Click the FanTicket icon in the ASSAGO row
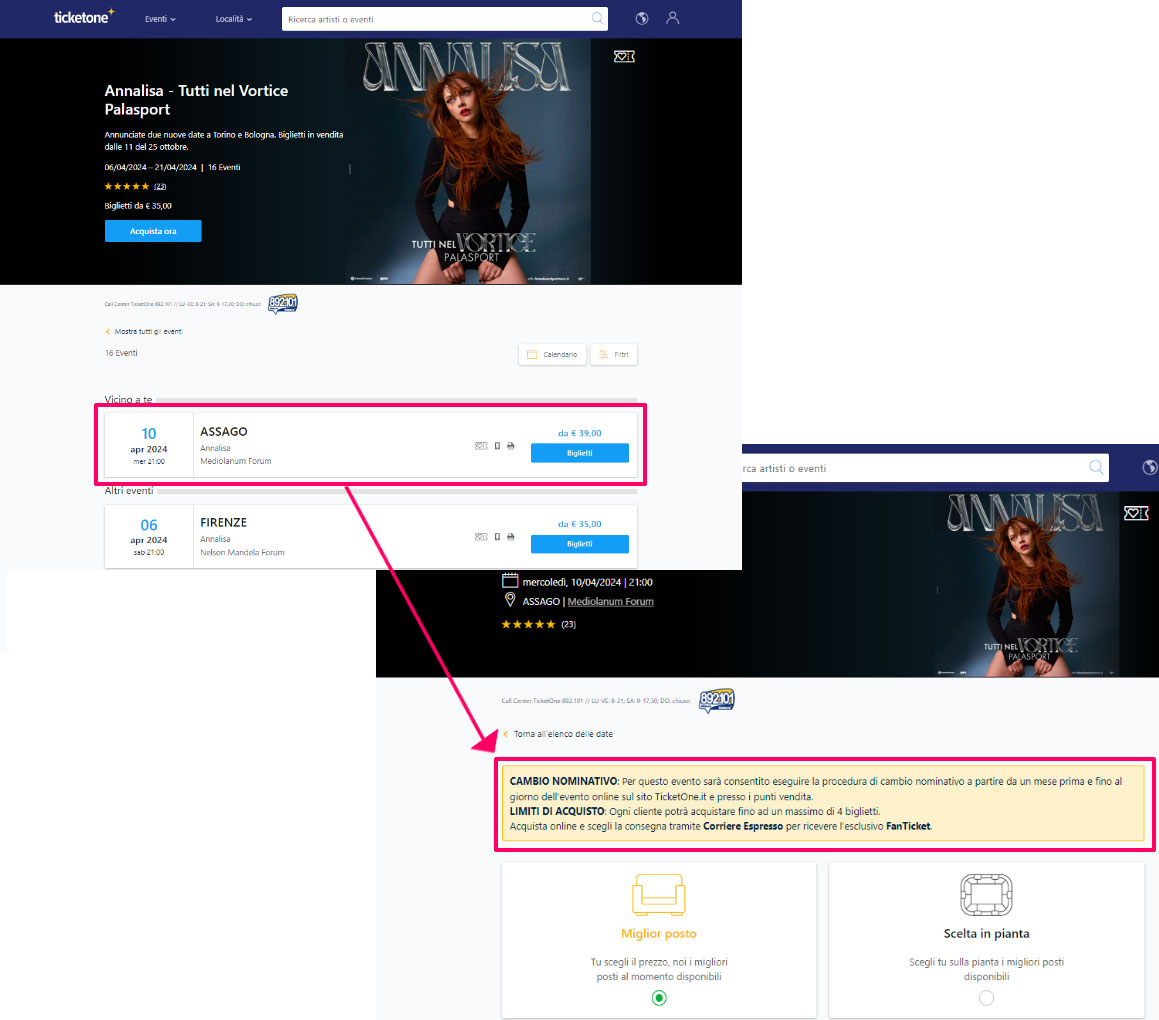Screen dimensions: 1159x1020 [481, 446]
